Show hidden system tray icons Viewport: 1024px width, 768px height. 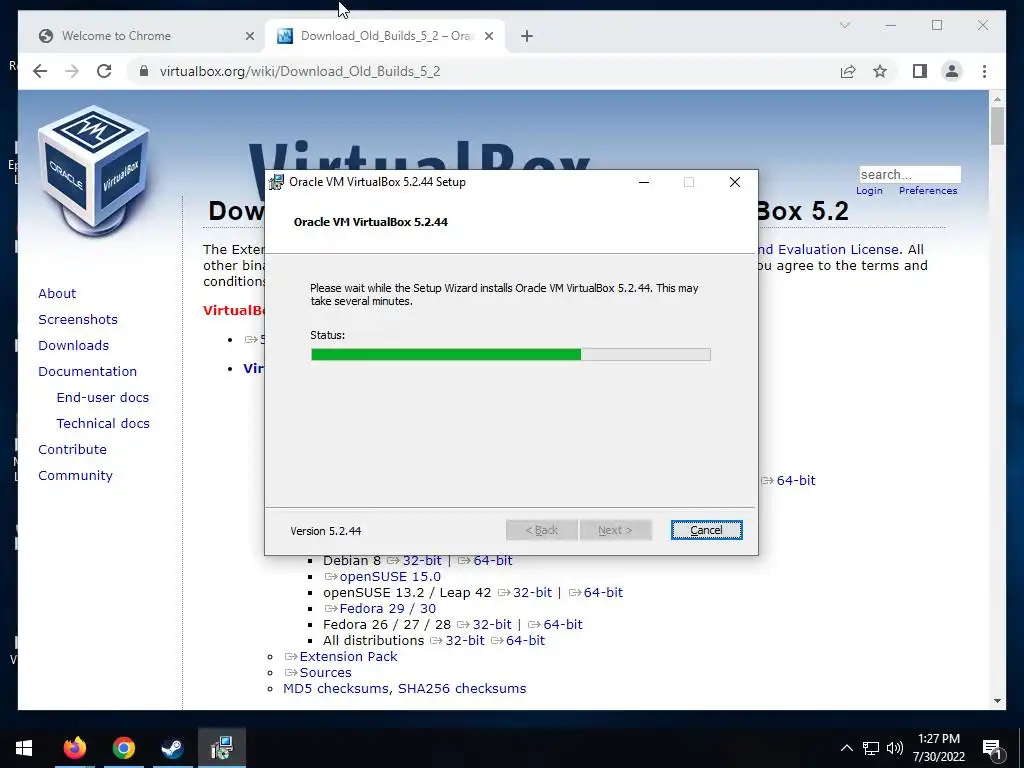point(846,748)
